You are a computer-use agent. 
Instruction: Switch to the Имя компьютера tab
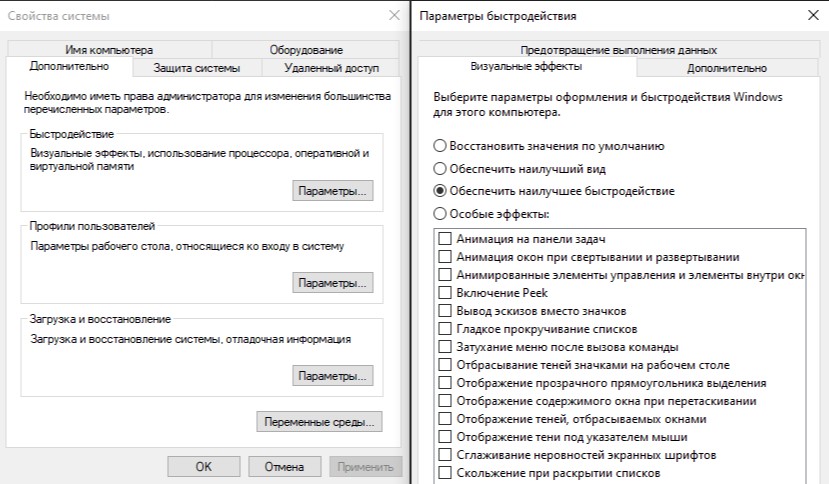coord(110,49)
